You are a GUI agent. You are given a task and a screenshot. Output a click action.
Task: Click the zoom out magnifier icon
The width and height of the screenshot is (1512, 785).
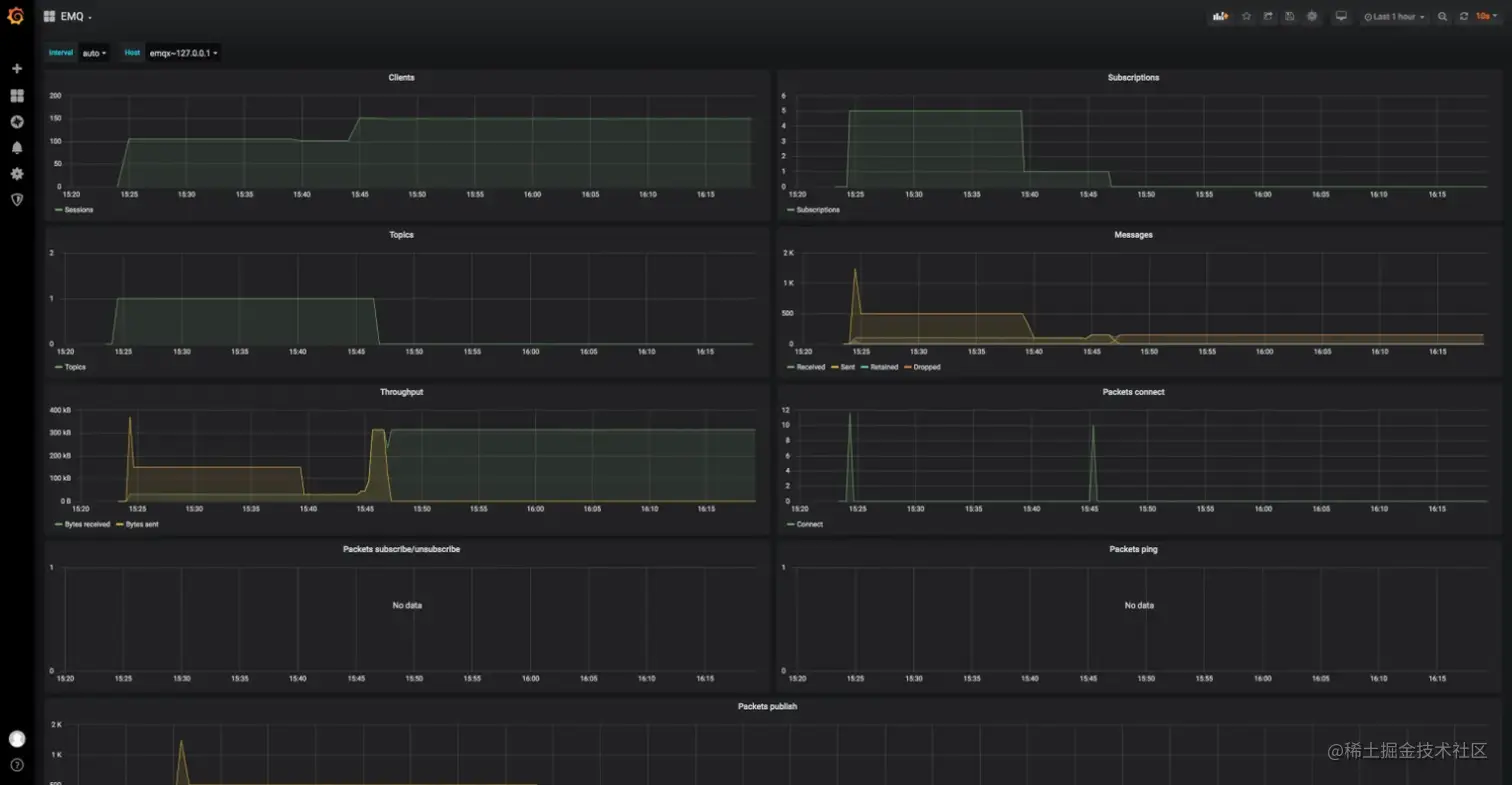click(x=1441, y=16)
